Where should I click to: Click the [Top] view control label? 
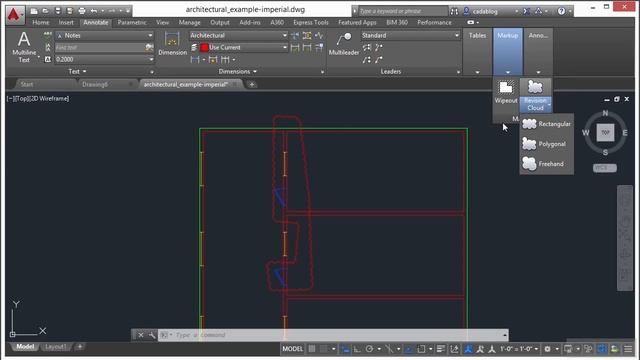coord(21,99)
